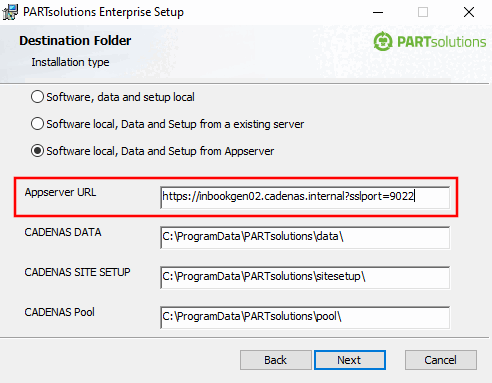This screenshot has width=492, height=383.
Task: Abort setup with the Cancel button
Action: (x=441, y=360)
